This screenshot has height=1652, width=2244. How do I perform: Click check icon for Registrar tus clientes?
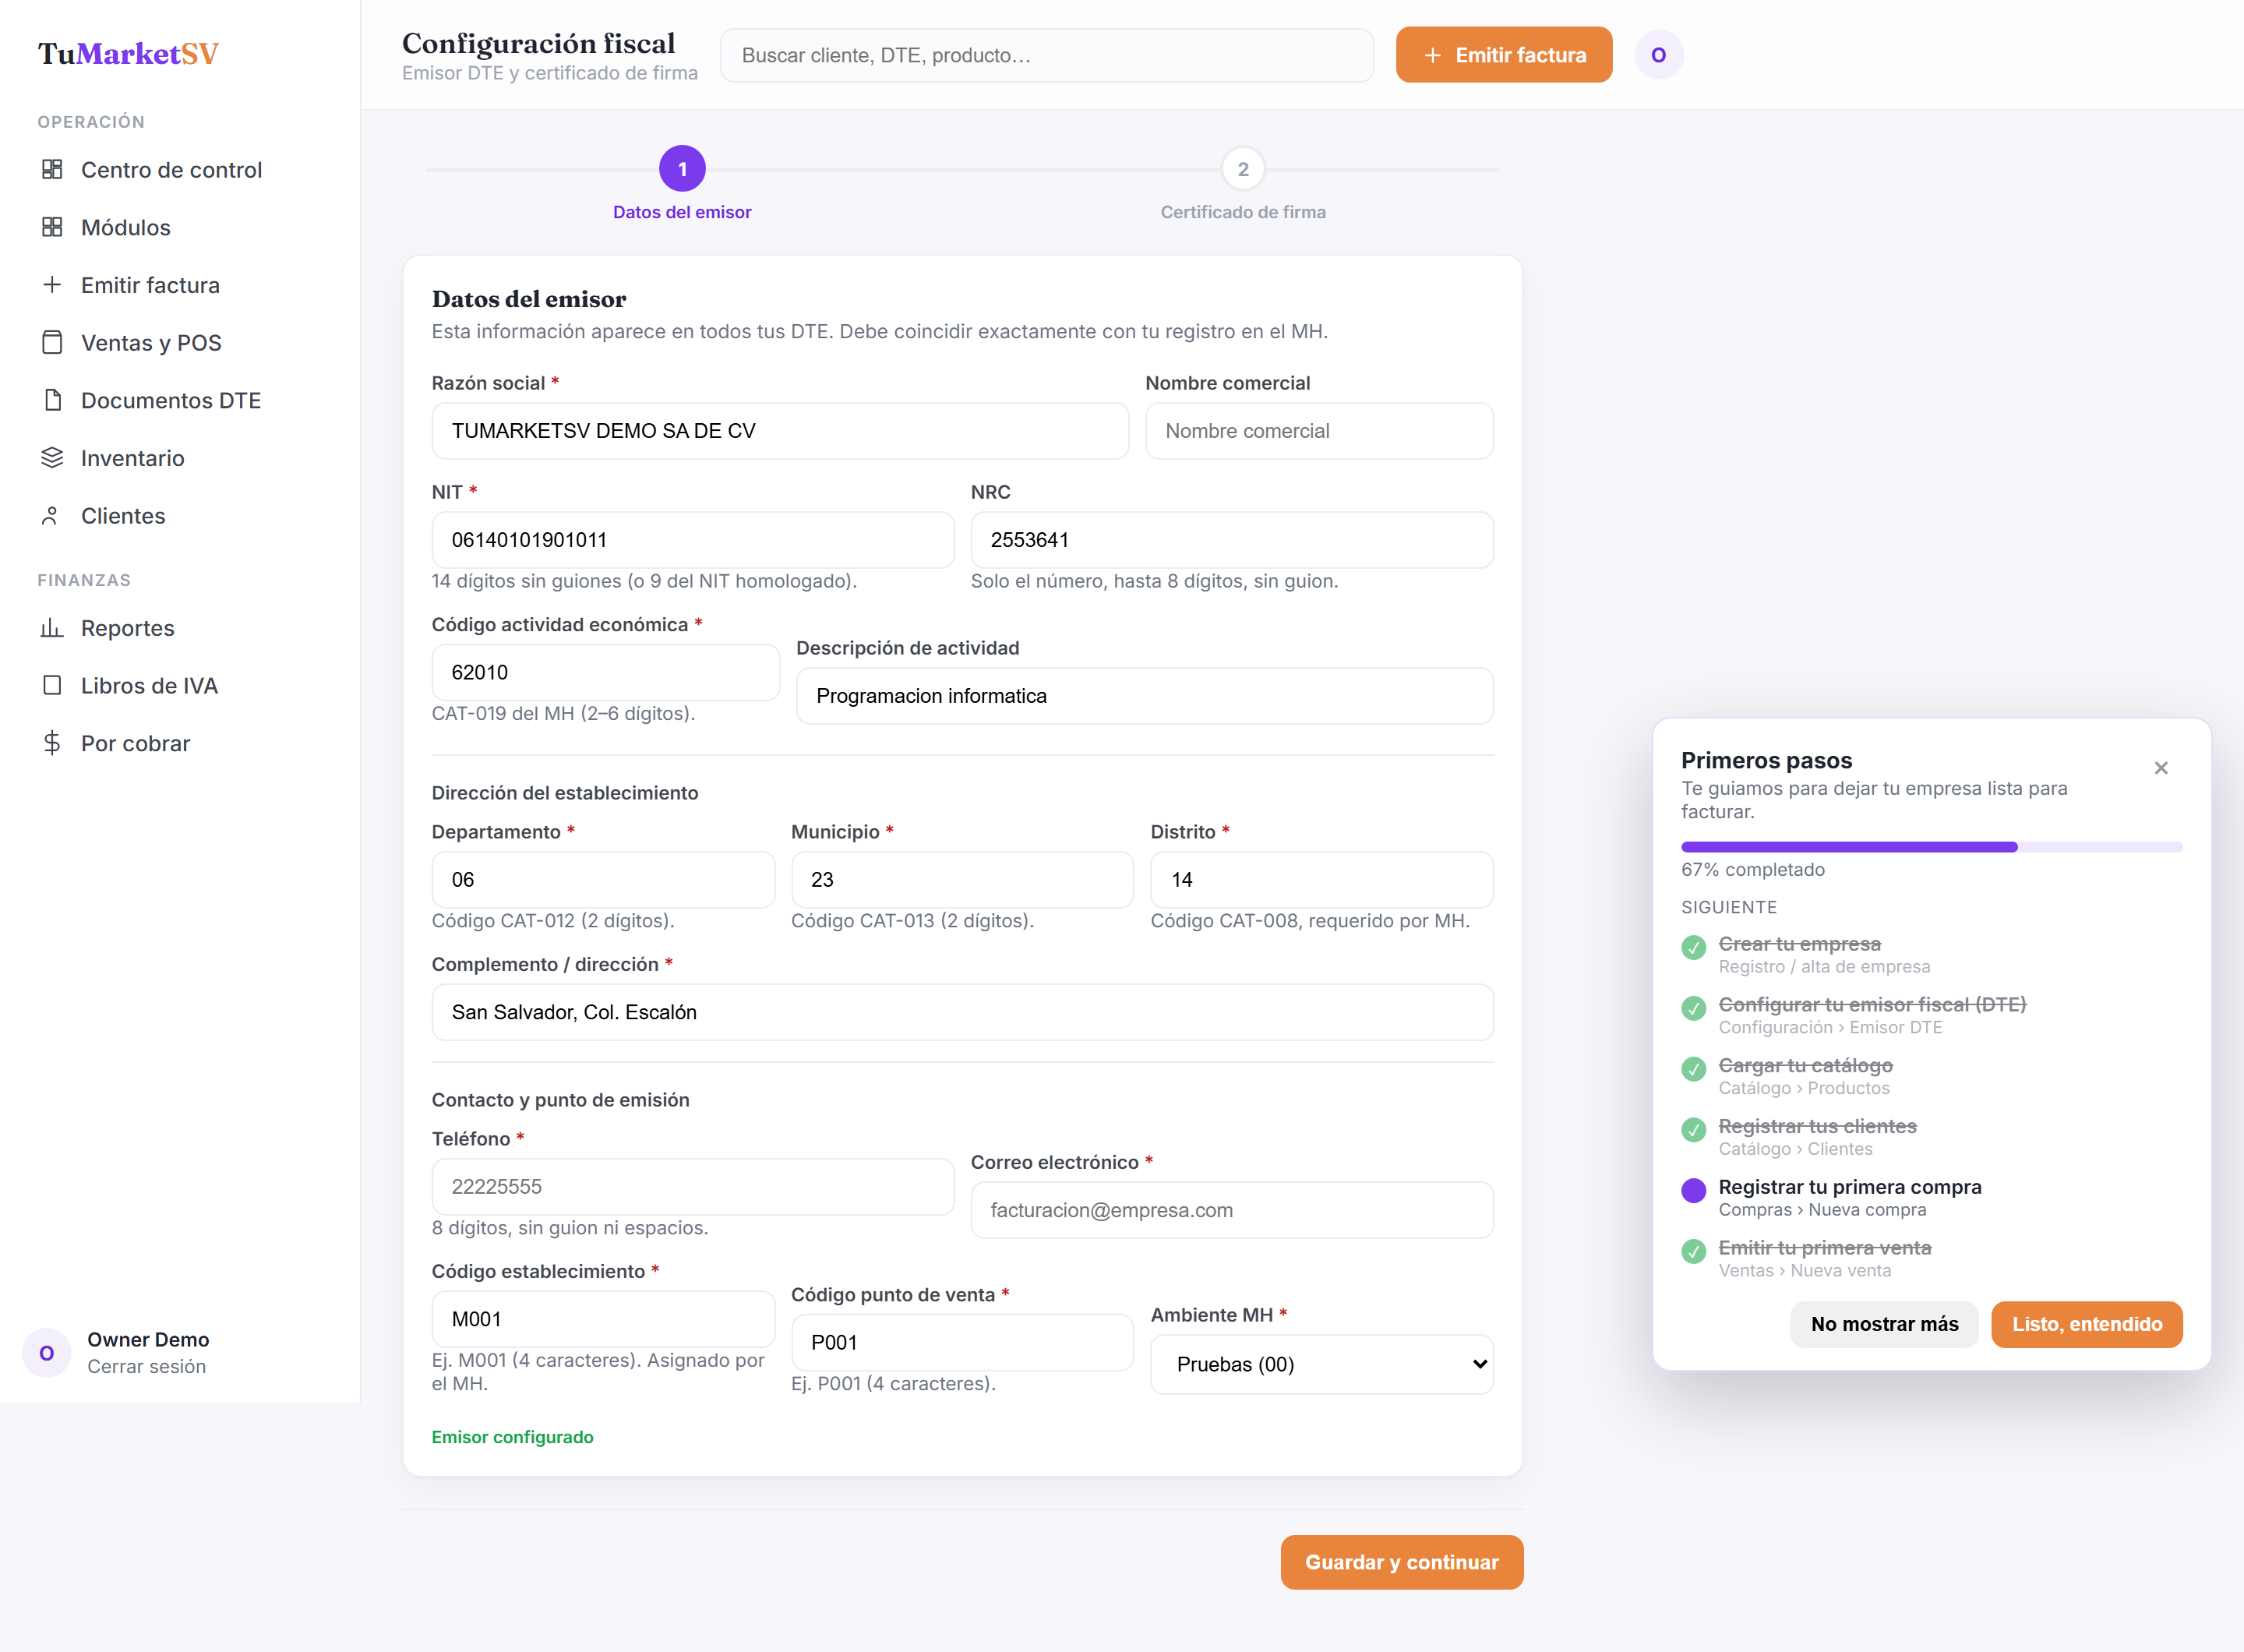[x=1694, y=1130]
